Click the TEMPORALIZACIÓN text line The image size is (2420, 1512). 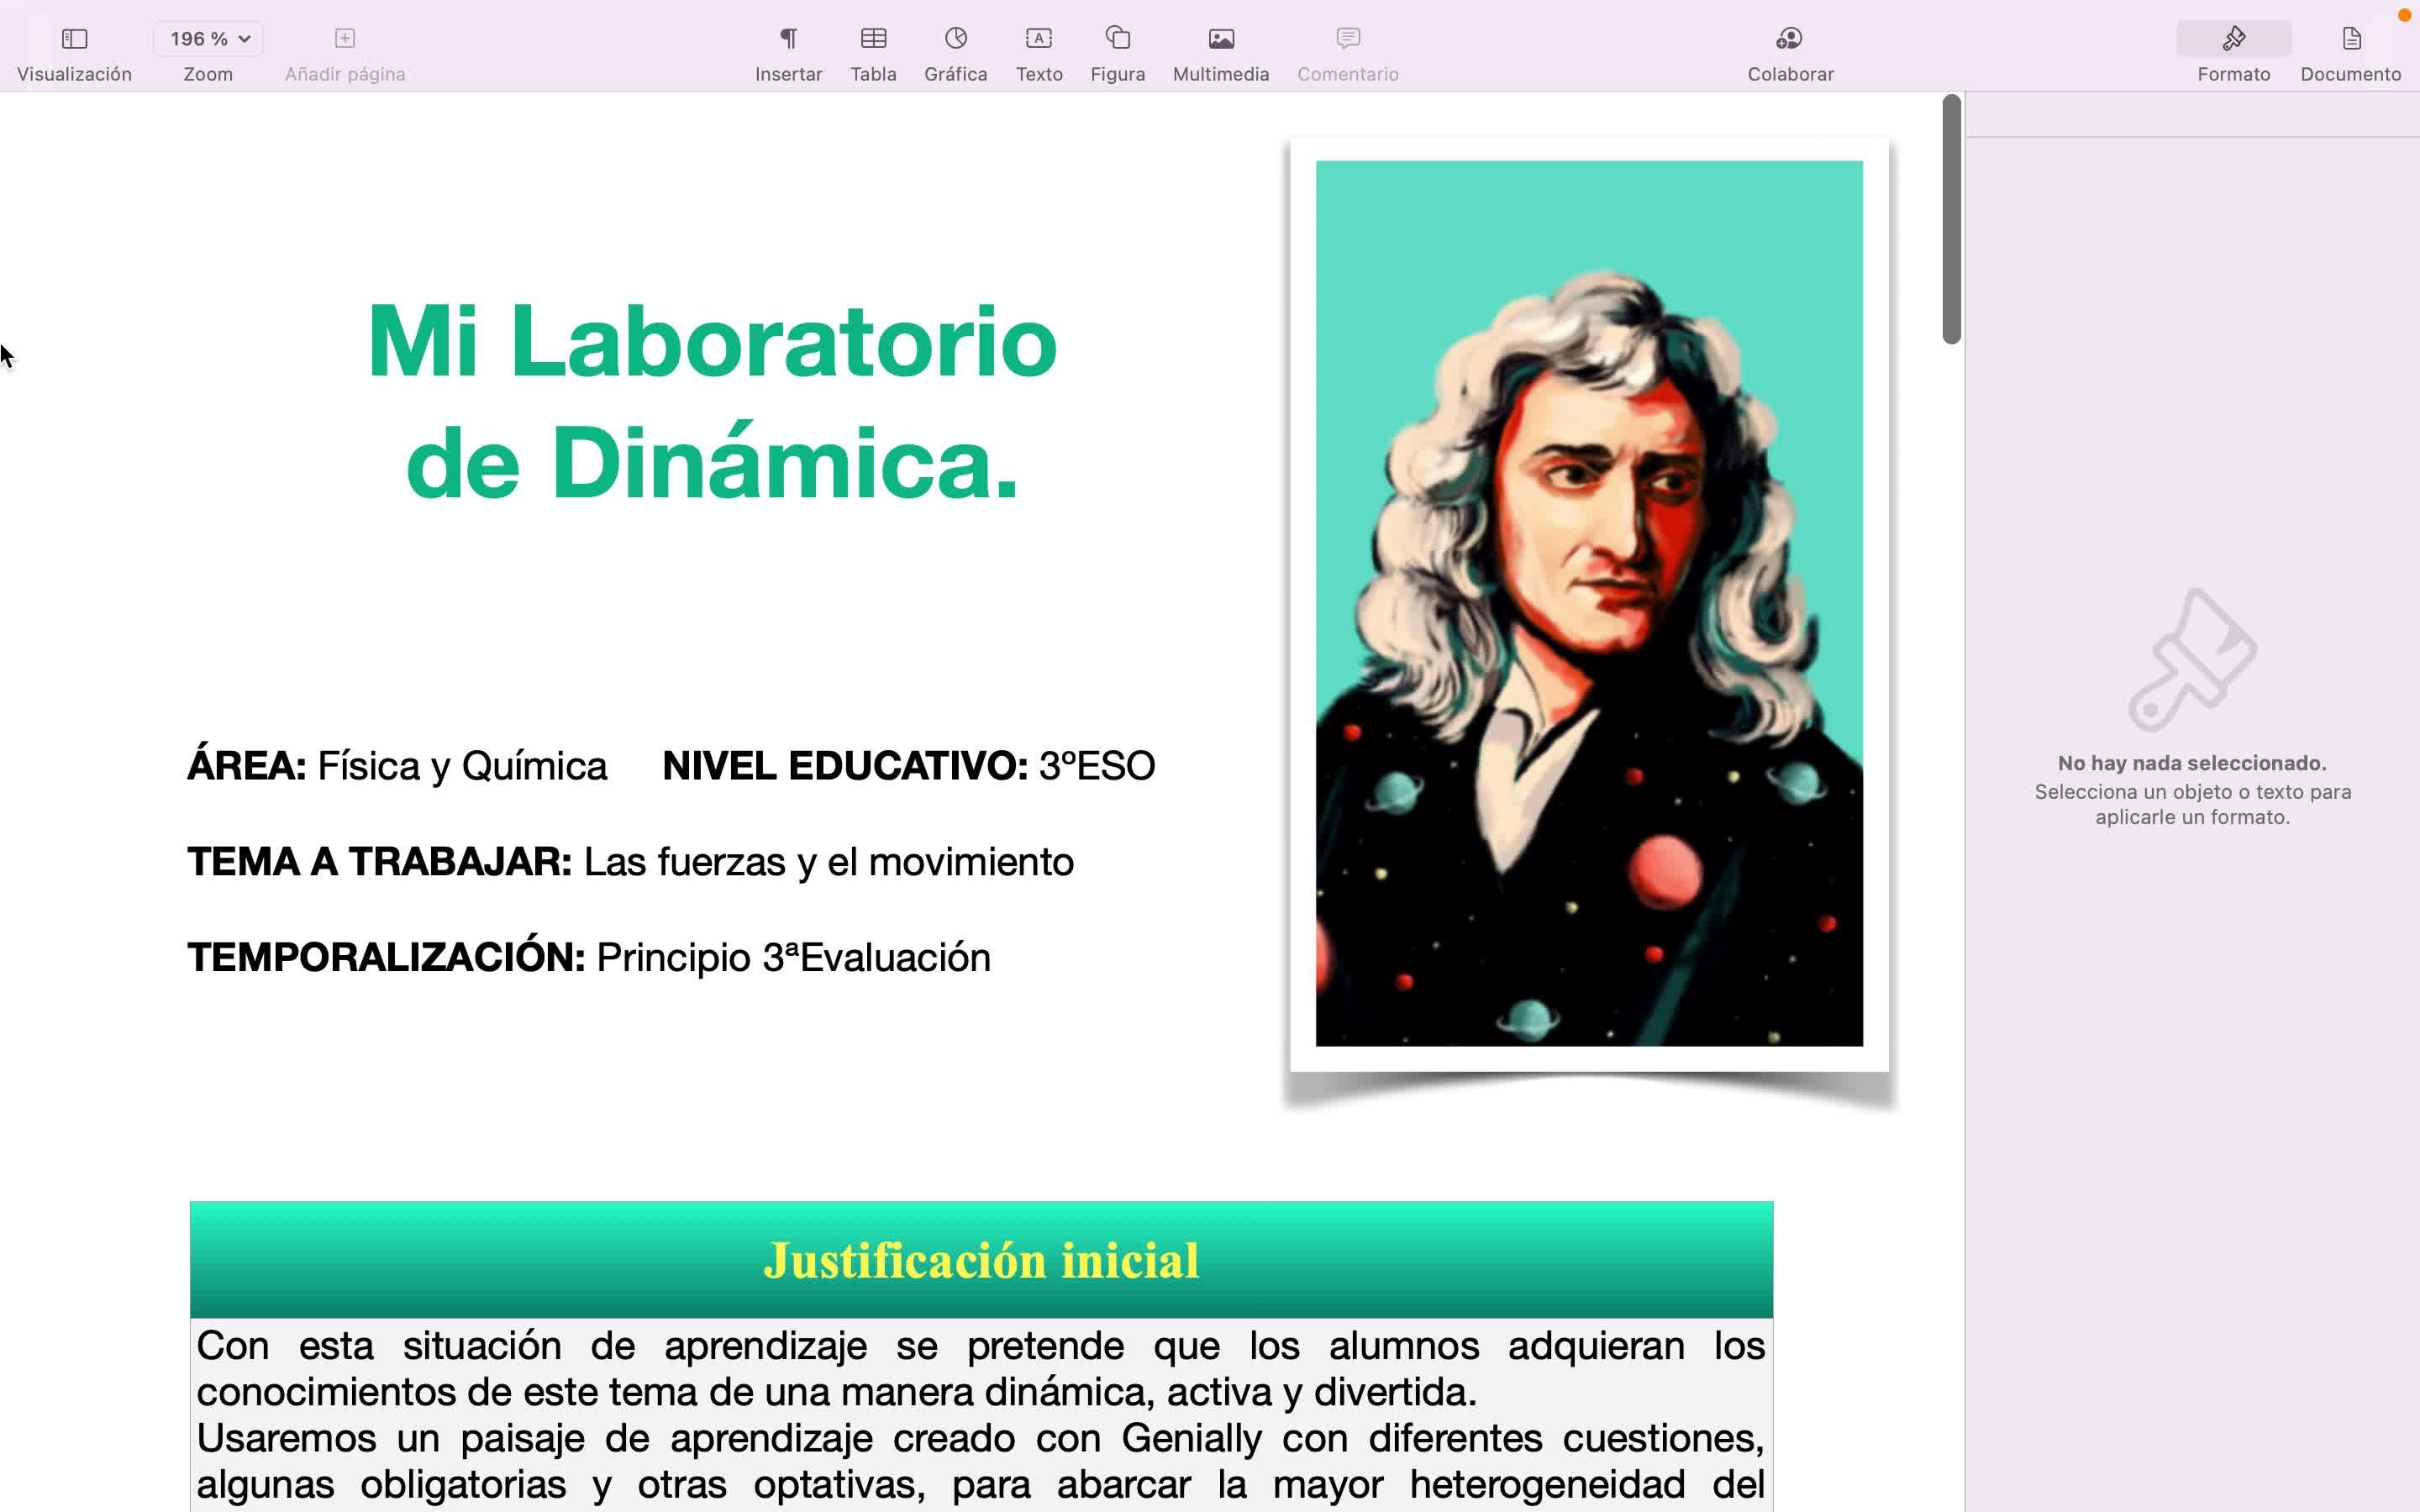pos(588,958)
